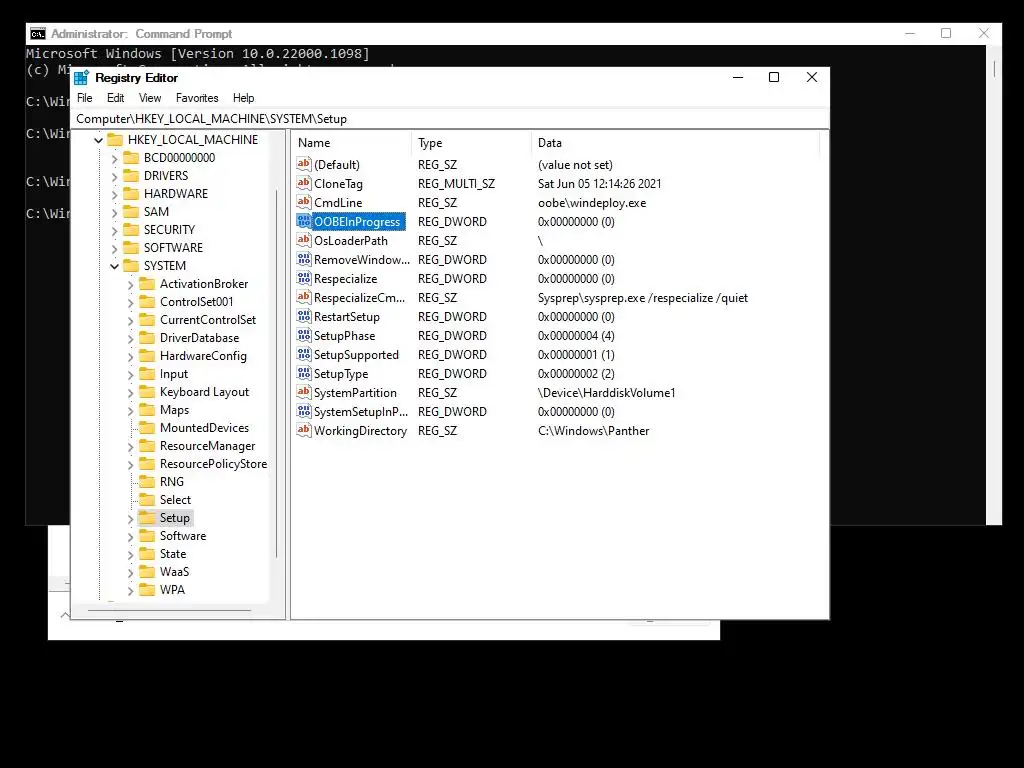Image resolution: width=1024 pixels, height=768 pixels.
Task: Maximize the Registry Editor window
Action: point(774,77)
